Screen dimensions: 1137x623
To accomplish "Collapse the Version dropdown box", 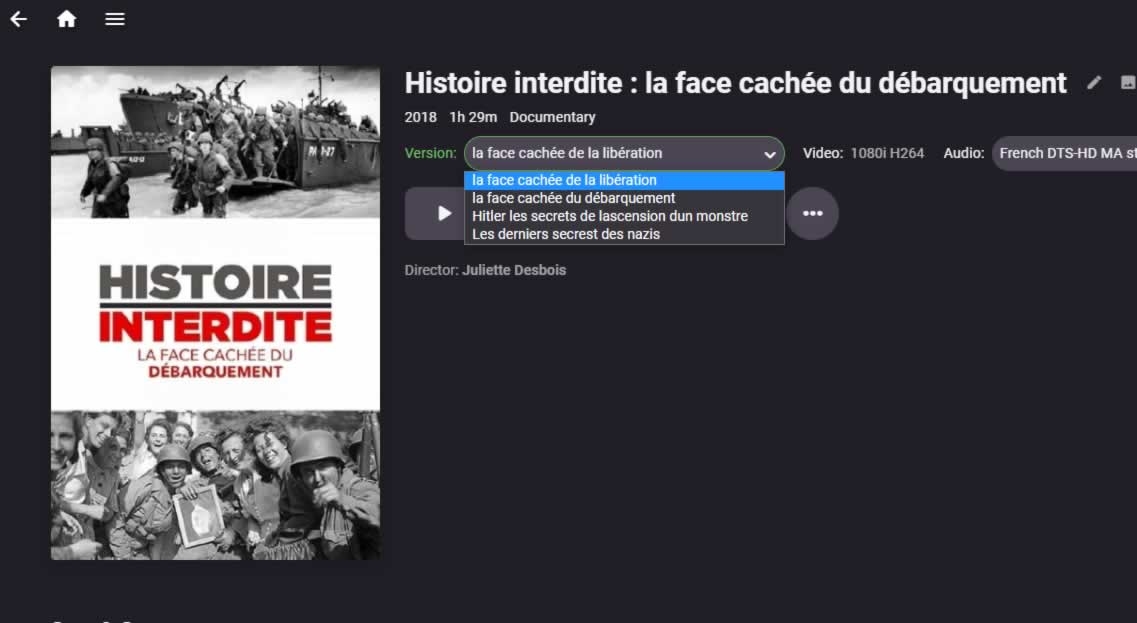I will point(624,153).
